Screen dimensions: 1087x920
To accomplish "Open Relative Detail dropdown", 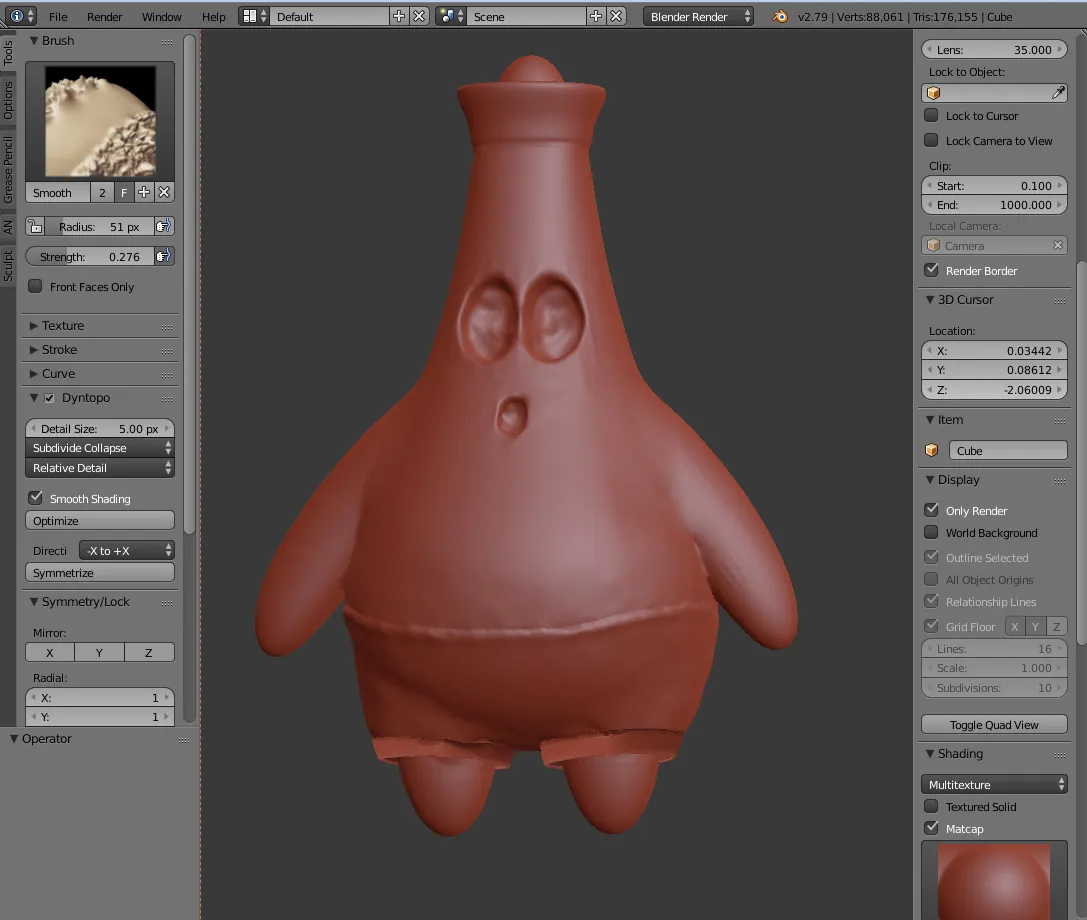I will click(100, 468).
